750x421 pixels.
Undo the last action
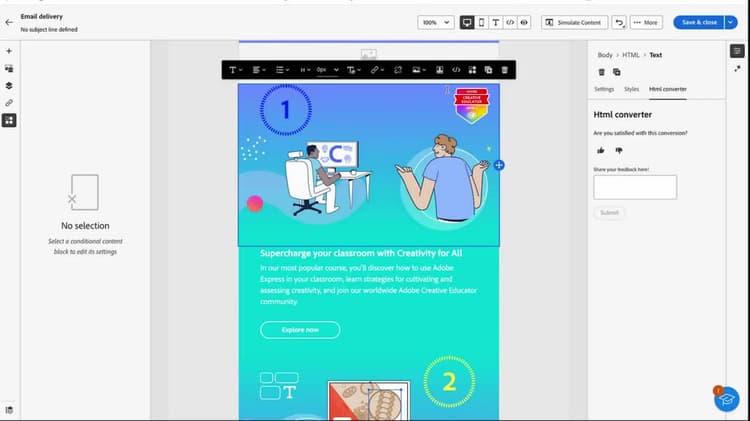619,22
